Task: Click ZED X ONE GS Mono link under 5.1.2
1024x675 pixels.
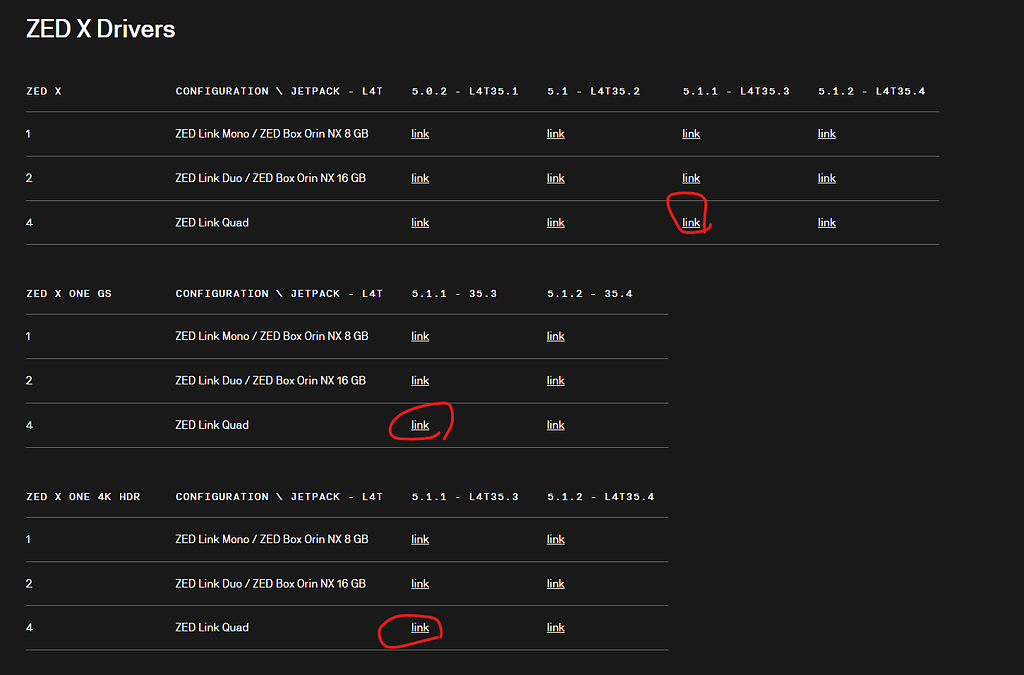Action: point(555,335)
